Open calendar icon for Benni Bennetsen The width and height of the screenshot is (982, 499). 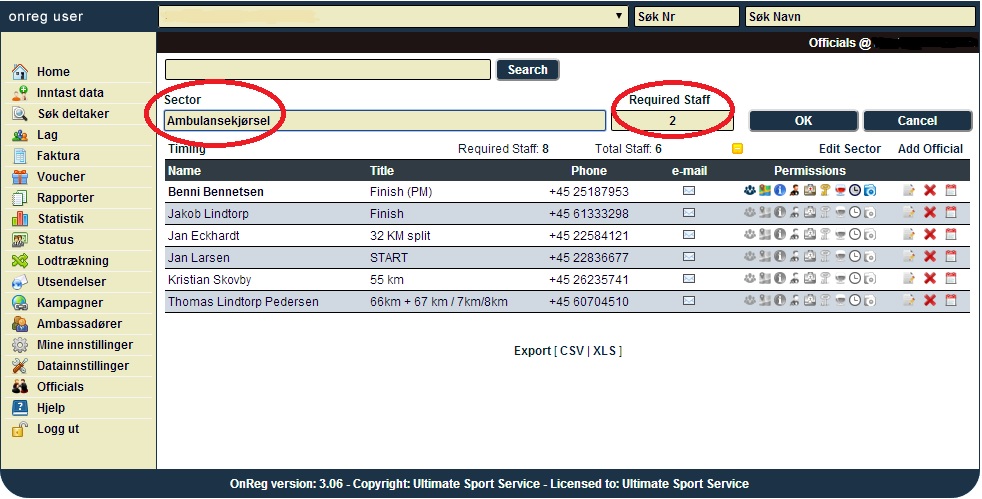pyautogui.click(x=951, y=190)
